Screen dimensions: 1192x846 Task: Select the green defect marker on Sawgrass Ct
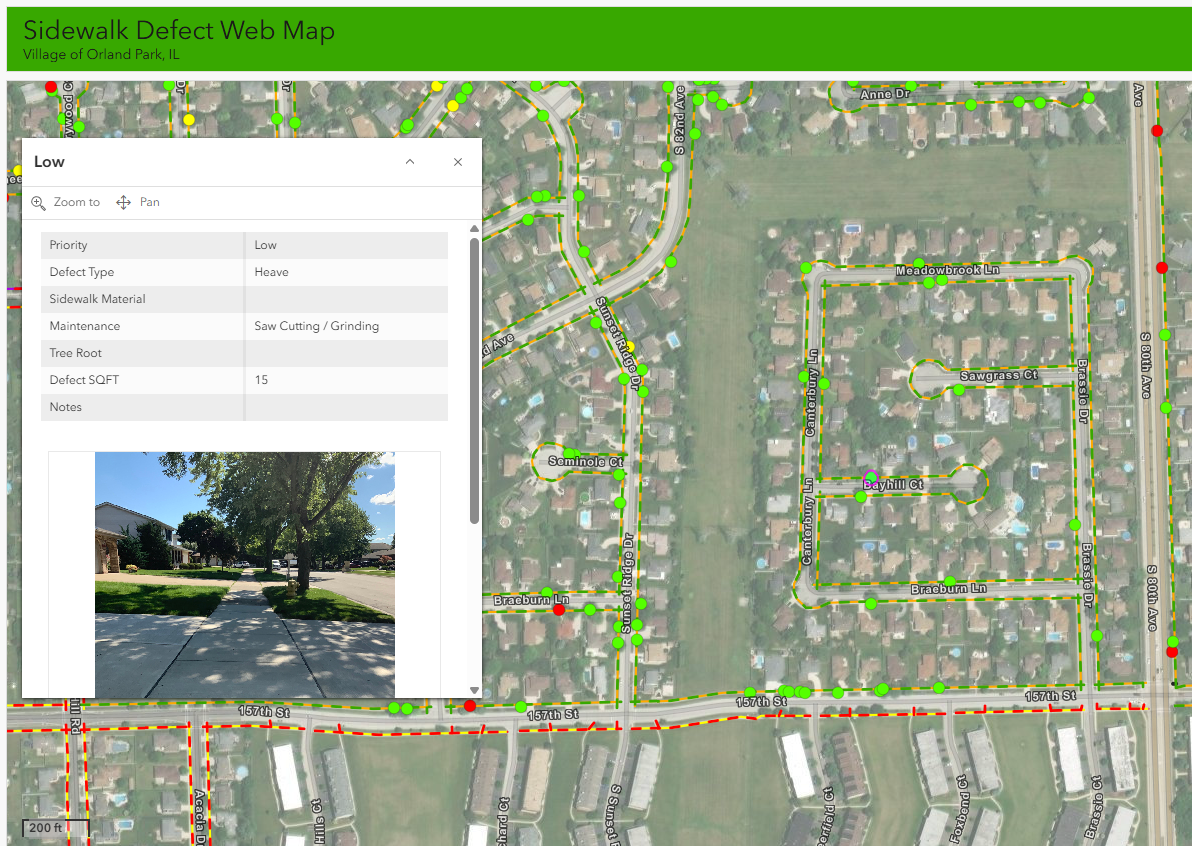[959, 390]
